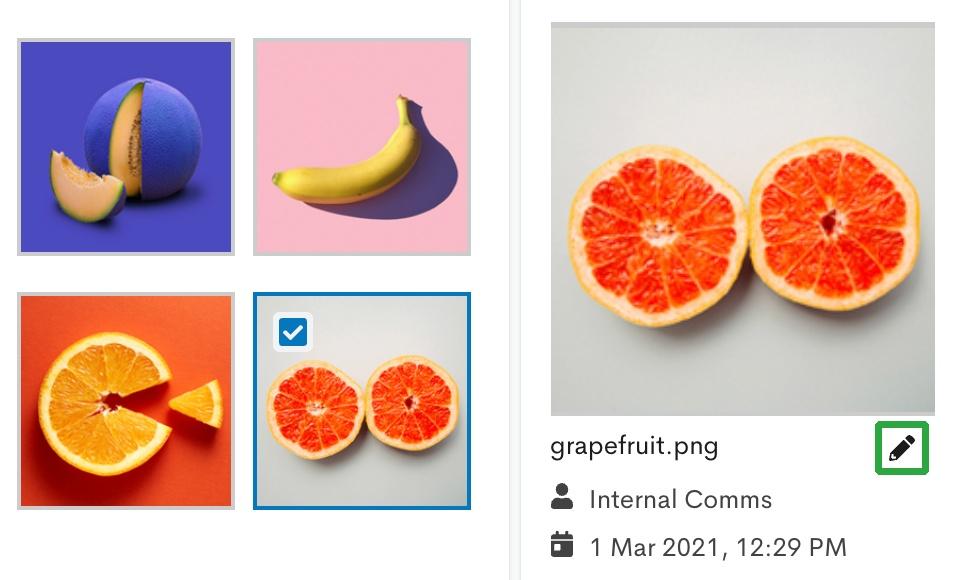Click the Internal Comms uploader label
958x580 pixels.
tap(681, 499)
